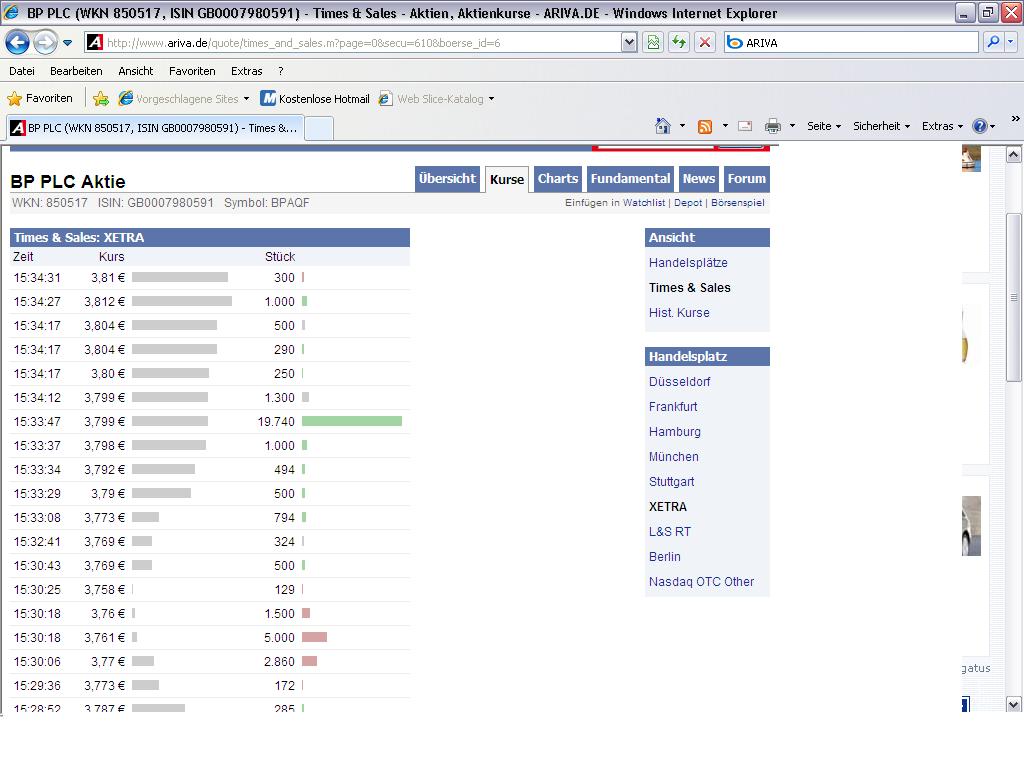1024x768 pixels.
Task: Open the Handelsplätze view link
Action: click(688, 263)
